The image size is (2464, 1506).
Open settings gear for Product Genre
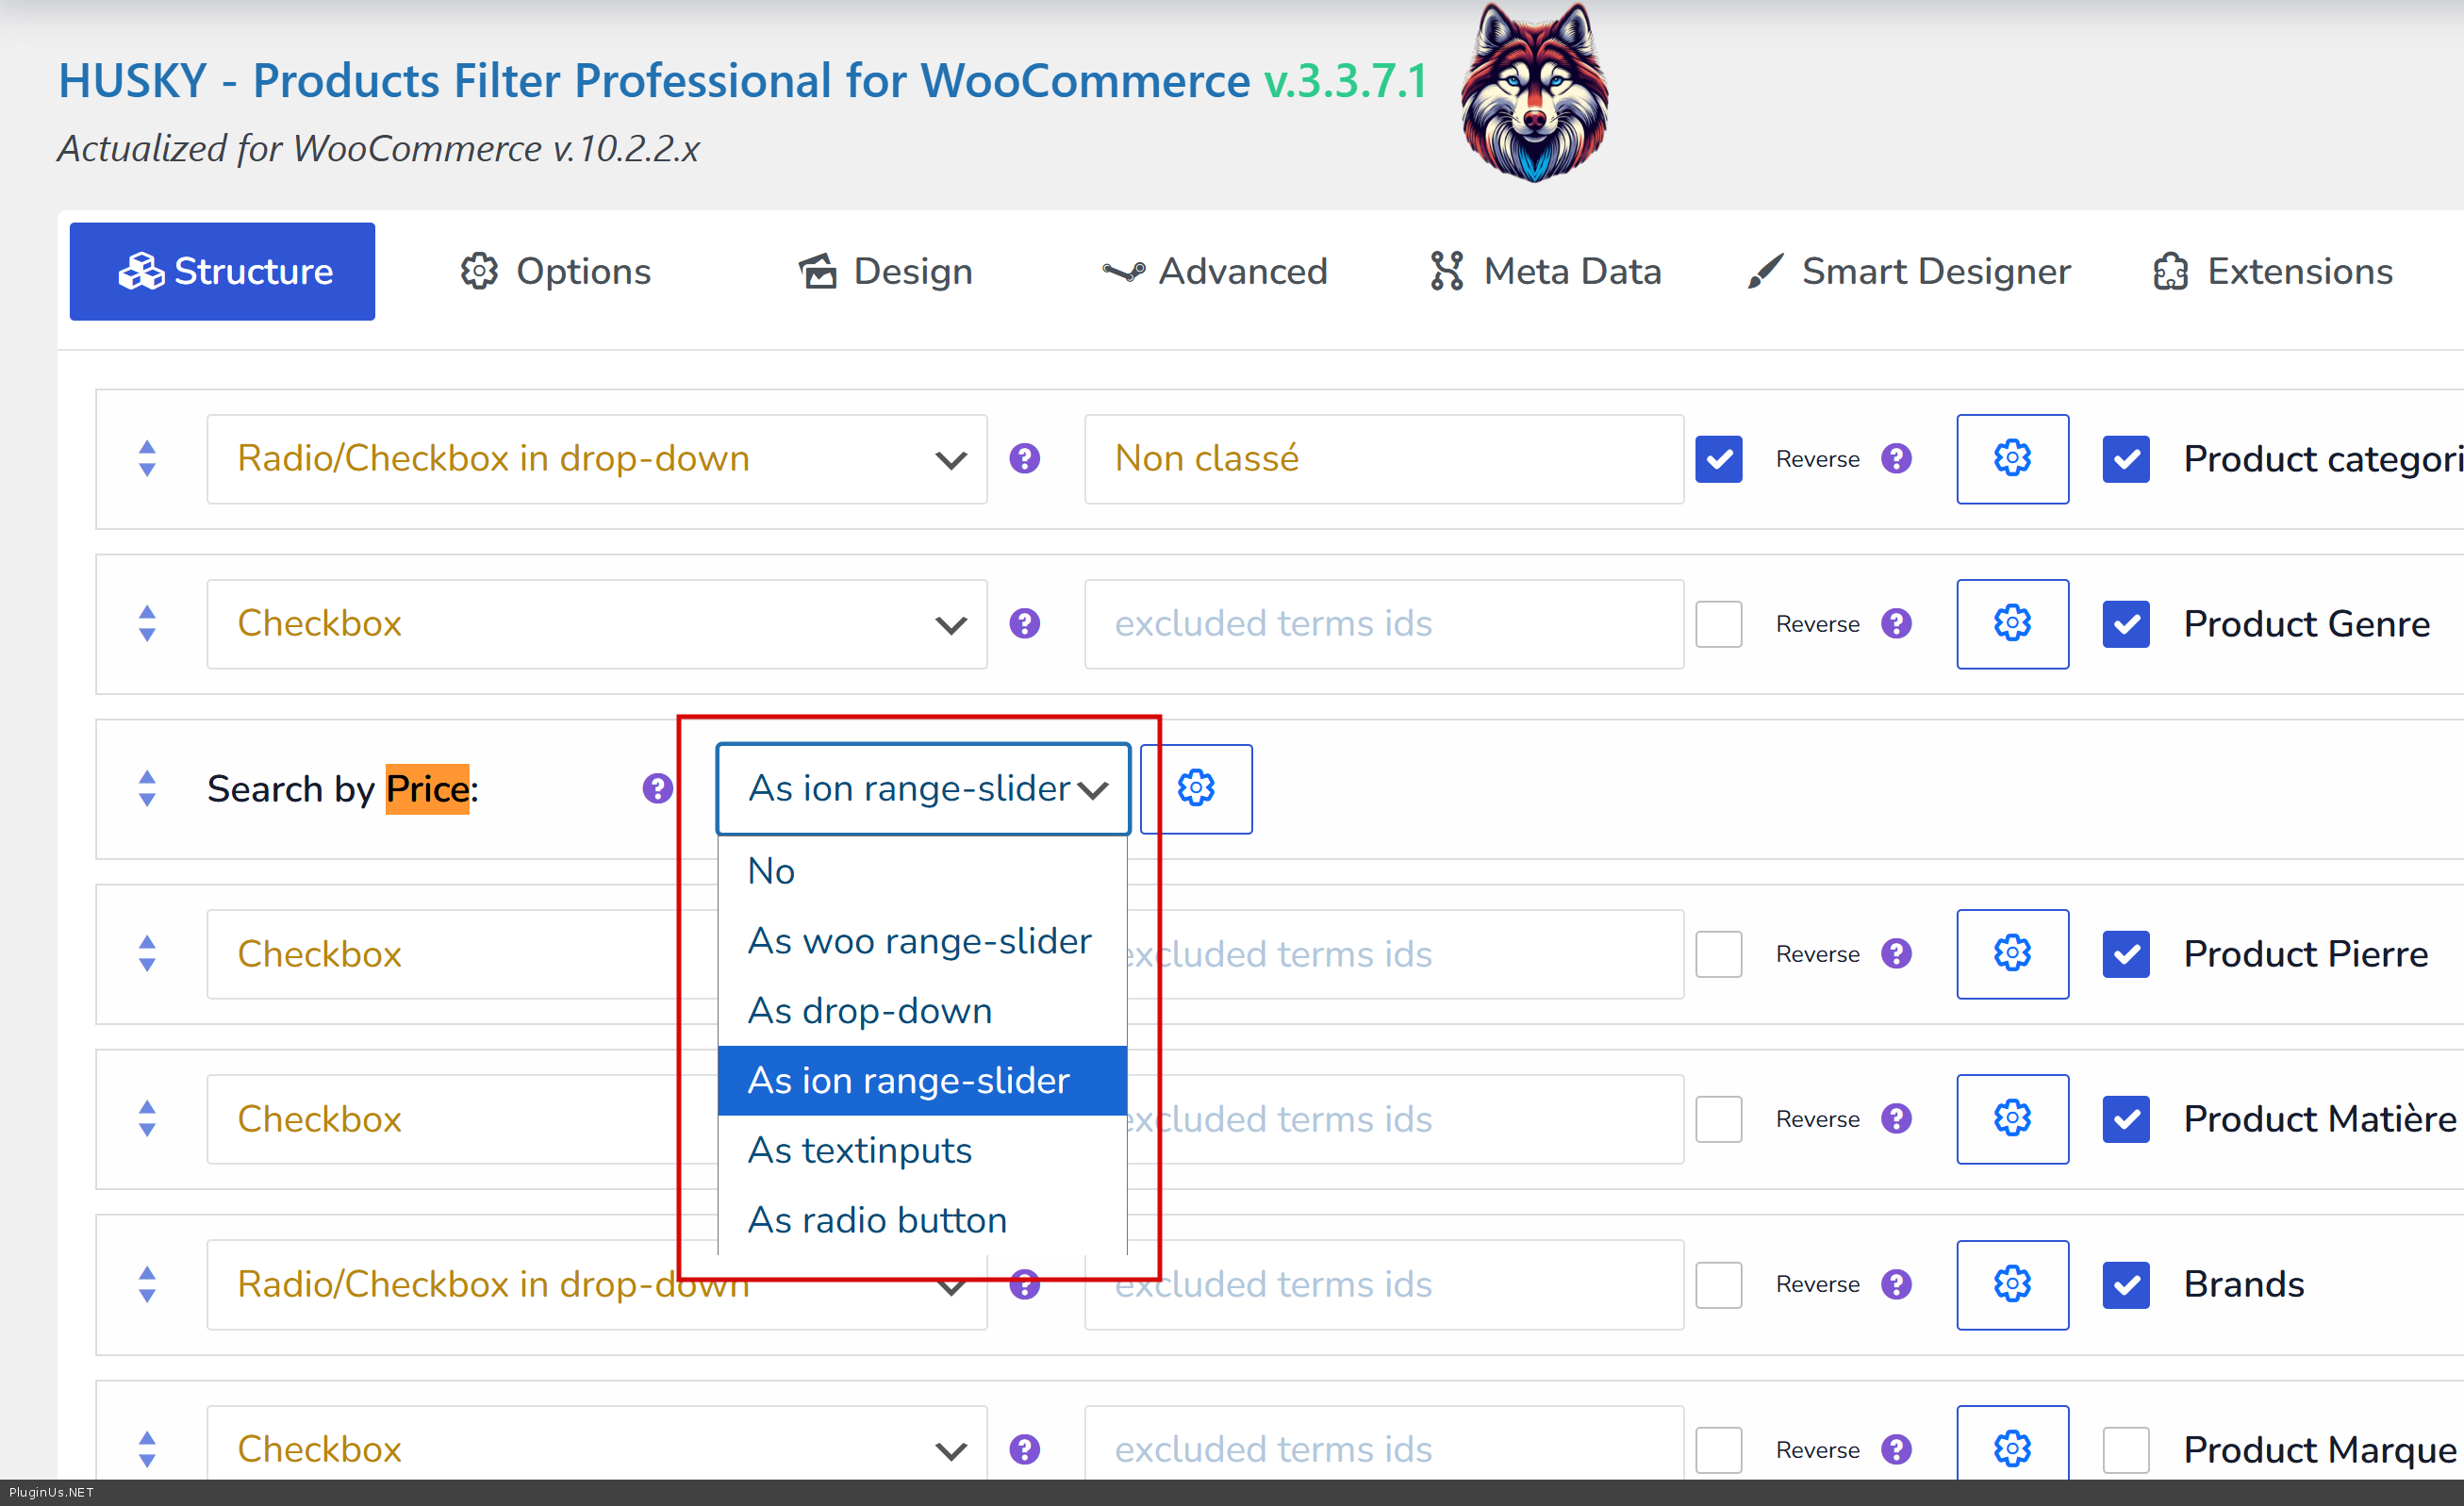coord(2011,623)
